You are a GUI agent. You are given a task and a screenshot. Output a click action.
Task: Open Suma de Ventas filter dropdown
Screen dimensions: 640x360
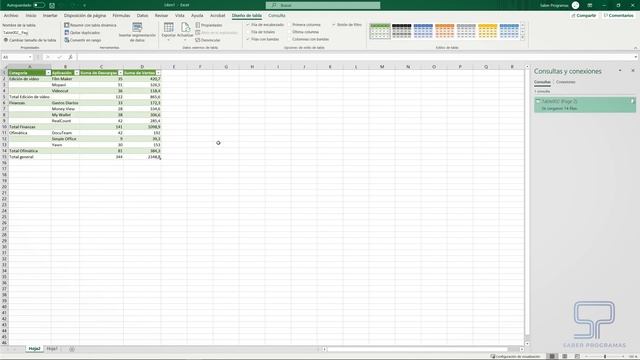158,73
